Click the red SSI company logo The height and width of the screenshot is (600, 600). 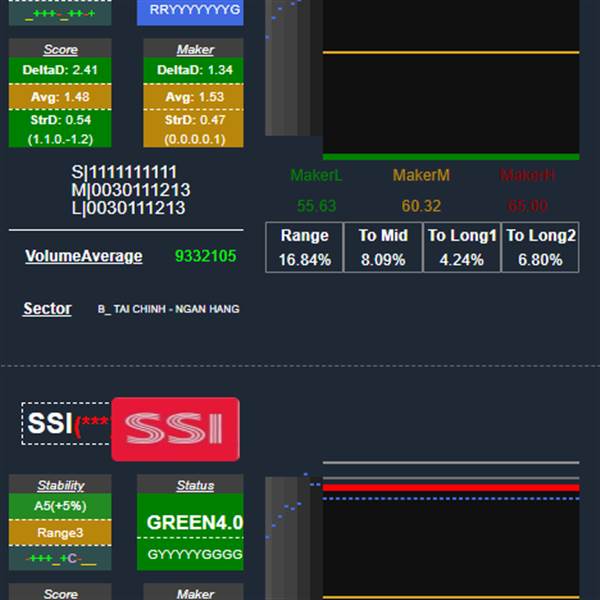[x=176, y=429]
